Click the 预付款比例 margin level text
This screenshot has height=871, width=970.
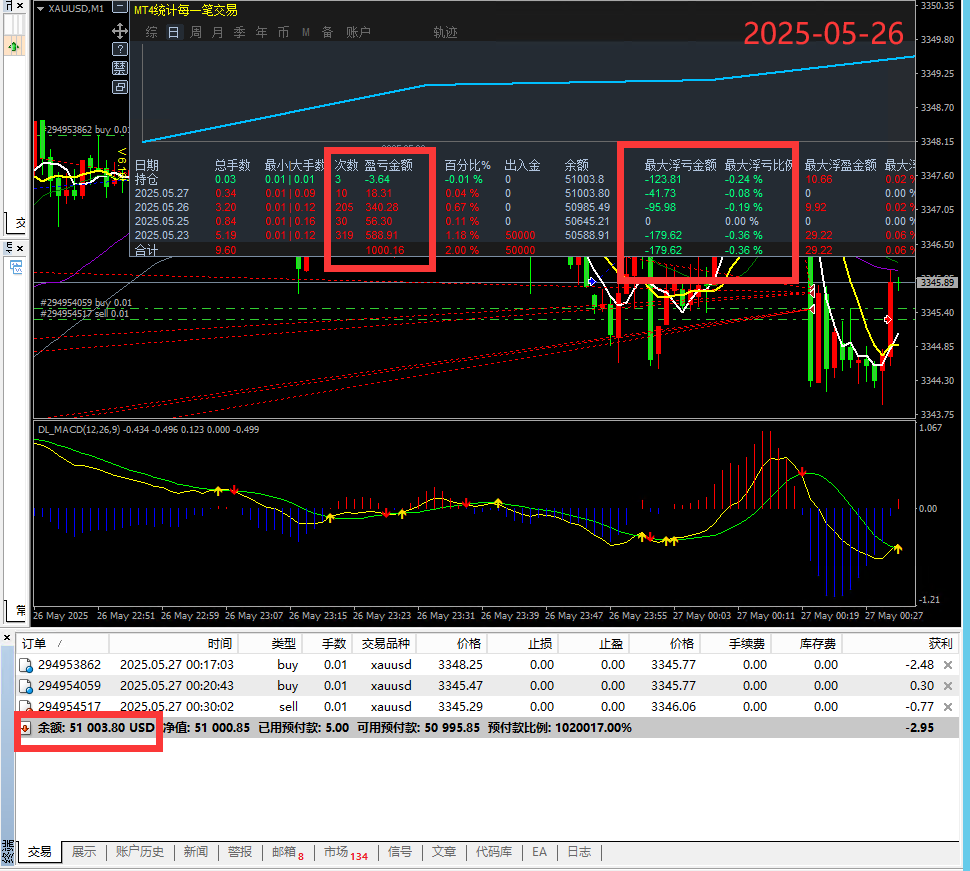point(560,728)
